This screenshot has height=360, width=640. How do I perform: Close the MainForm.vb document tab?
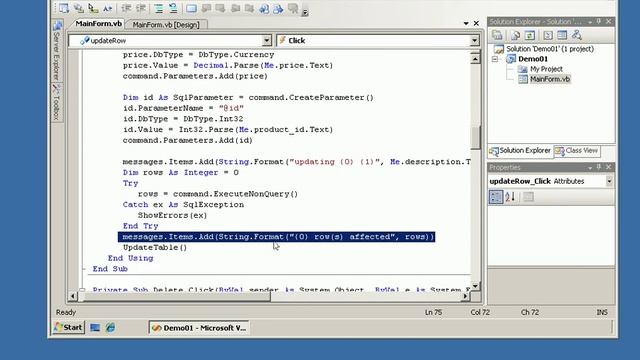[x=476, y=24]
